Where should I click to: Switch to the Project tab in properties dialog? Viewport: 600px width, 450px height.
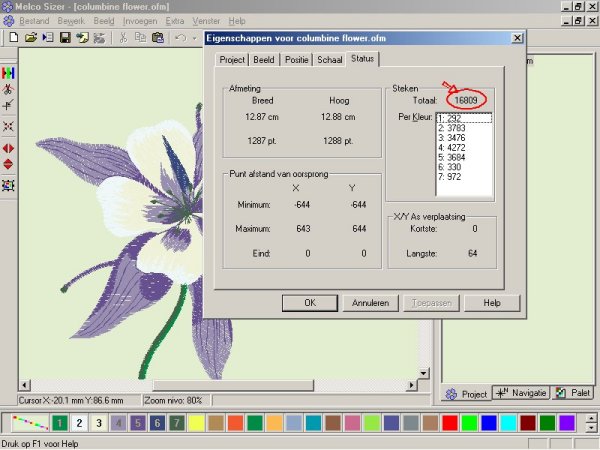(232, 60)
